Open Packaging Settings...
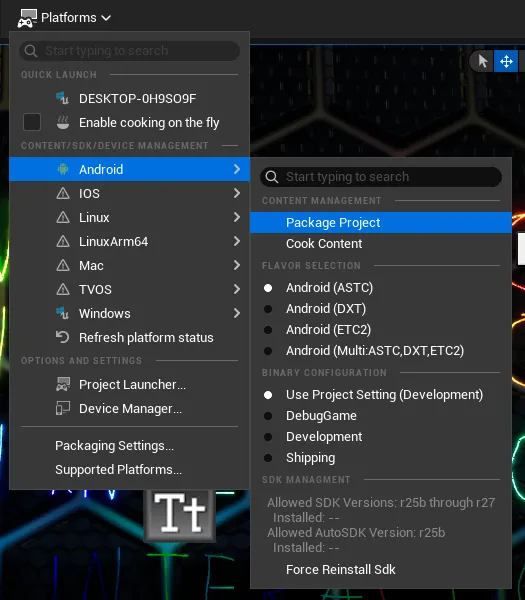Image resolution: width=525 pixels, height=600 pixels. 129,446
